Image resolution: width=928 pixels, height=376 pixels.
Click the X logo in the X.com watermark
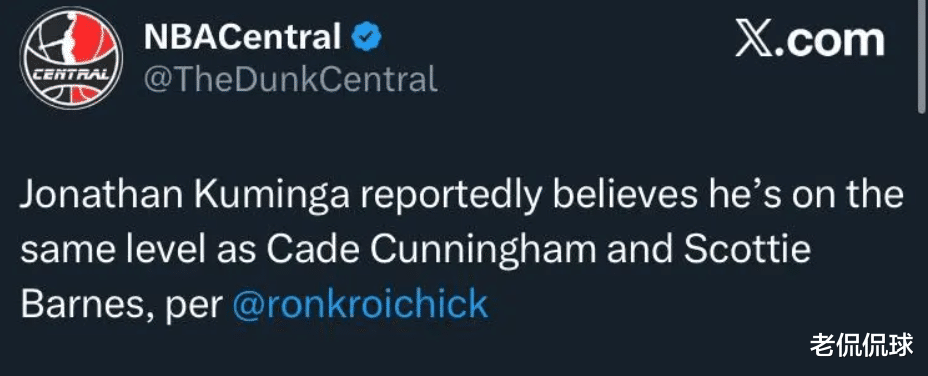(x=754, y=39)
